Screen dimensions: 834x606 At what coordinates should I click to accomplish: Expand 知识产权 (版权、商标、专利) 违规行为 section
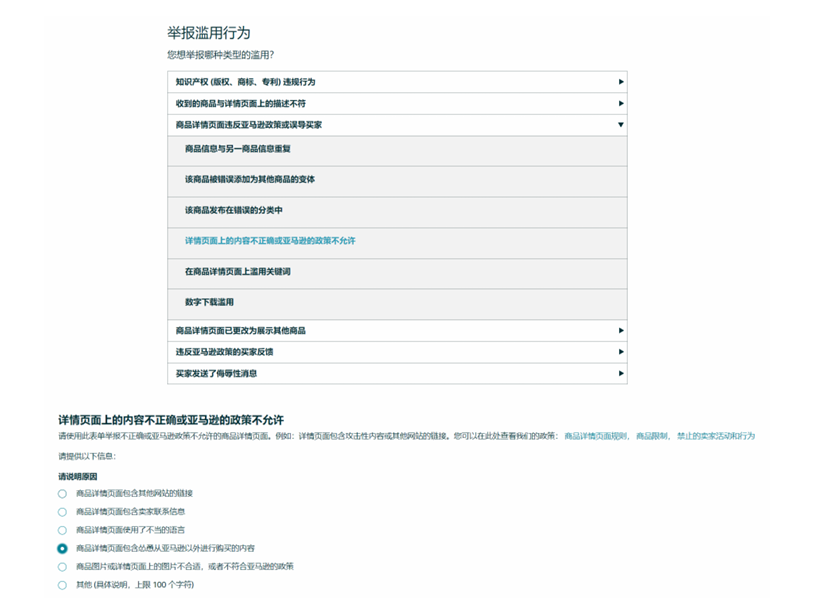[x=397, y=82]
